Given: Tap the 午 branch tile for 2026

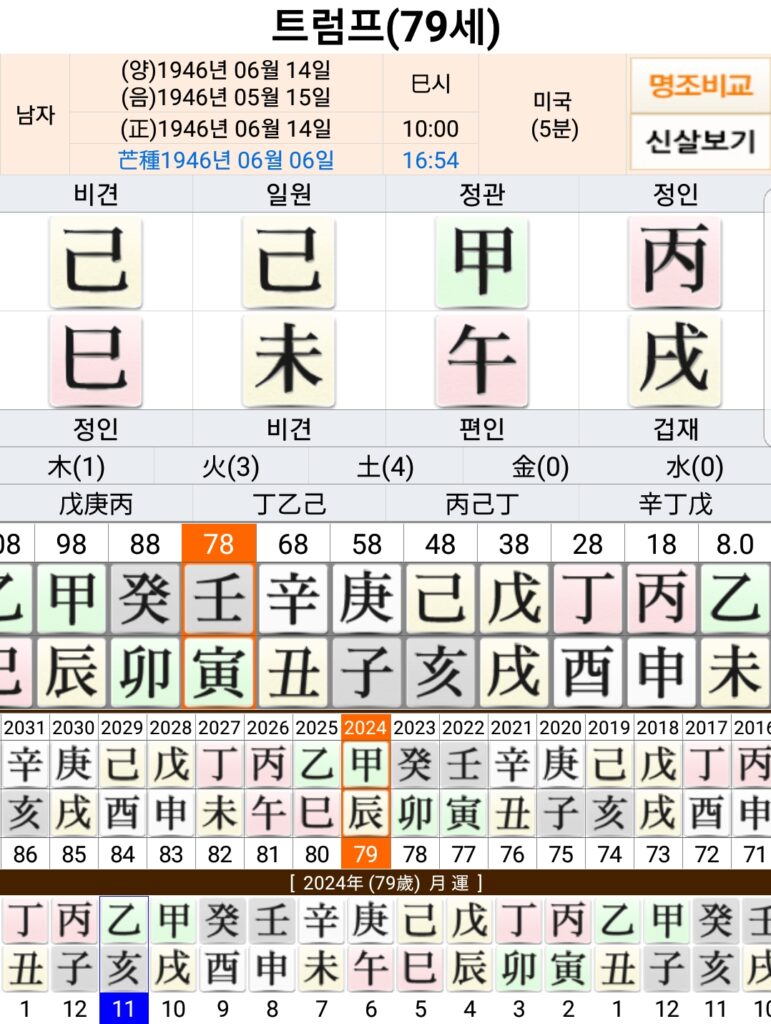Looking at the screenshot, I should [x=268, y=812].
